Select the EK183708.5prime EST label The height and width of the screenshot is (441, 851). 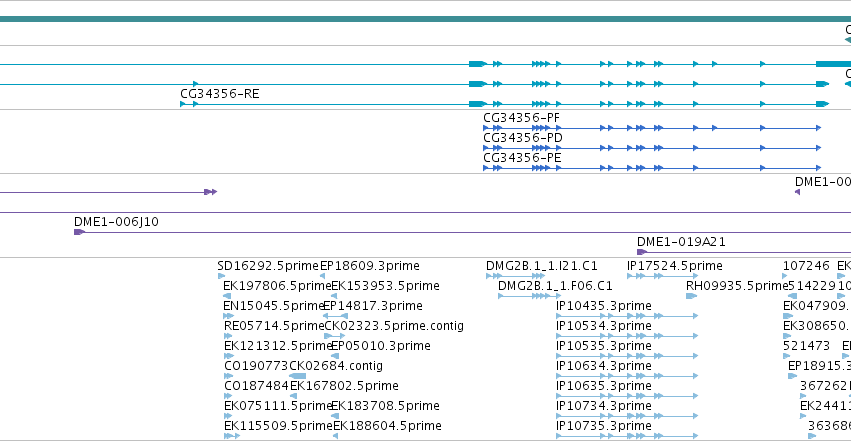point(385,406)
